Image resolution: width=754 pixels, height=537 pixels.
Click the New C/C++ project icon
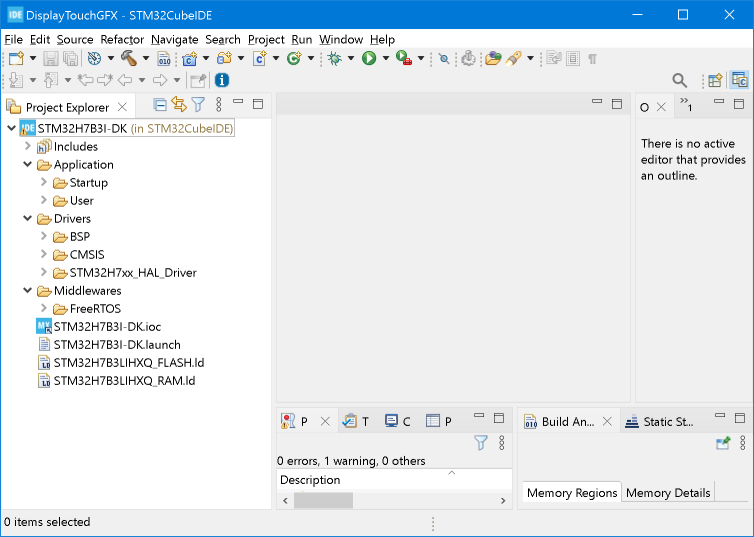point(189,59)
